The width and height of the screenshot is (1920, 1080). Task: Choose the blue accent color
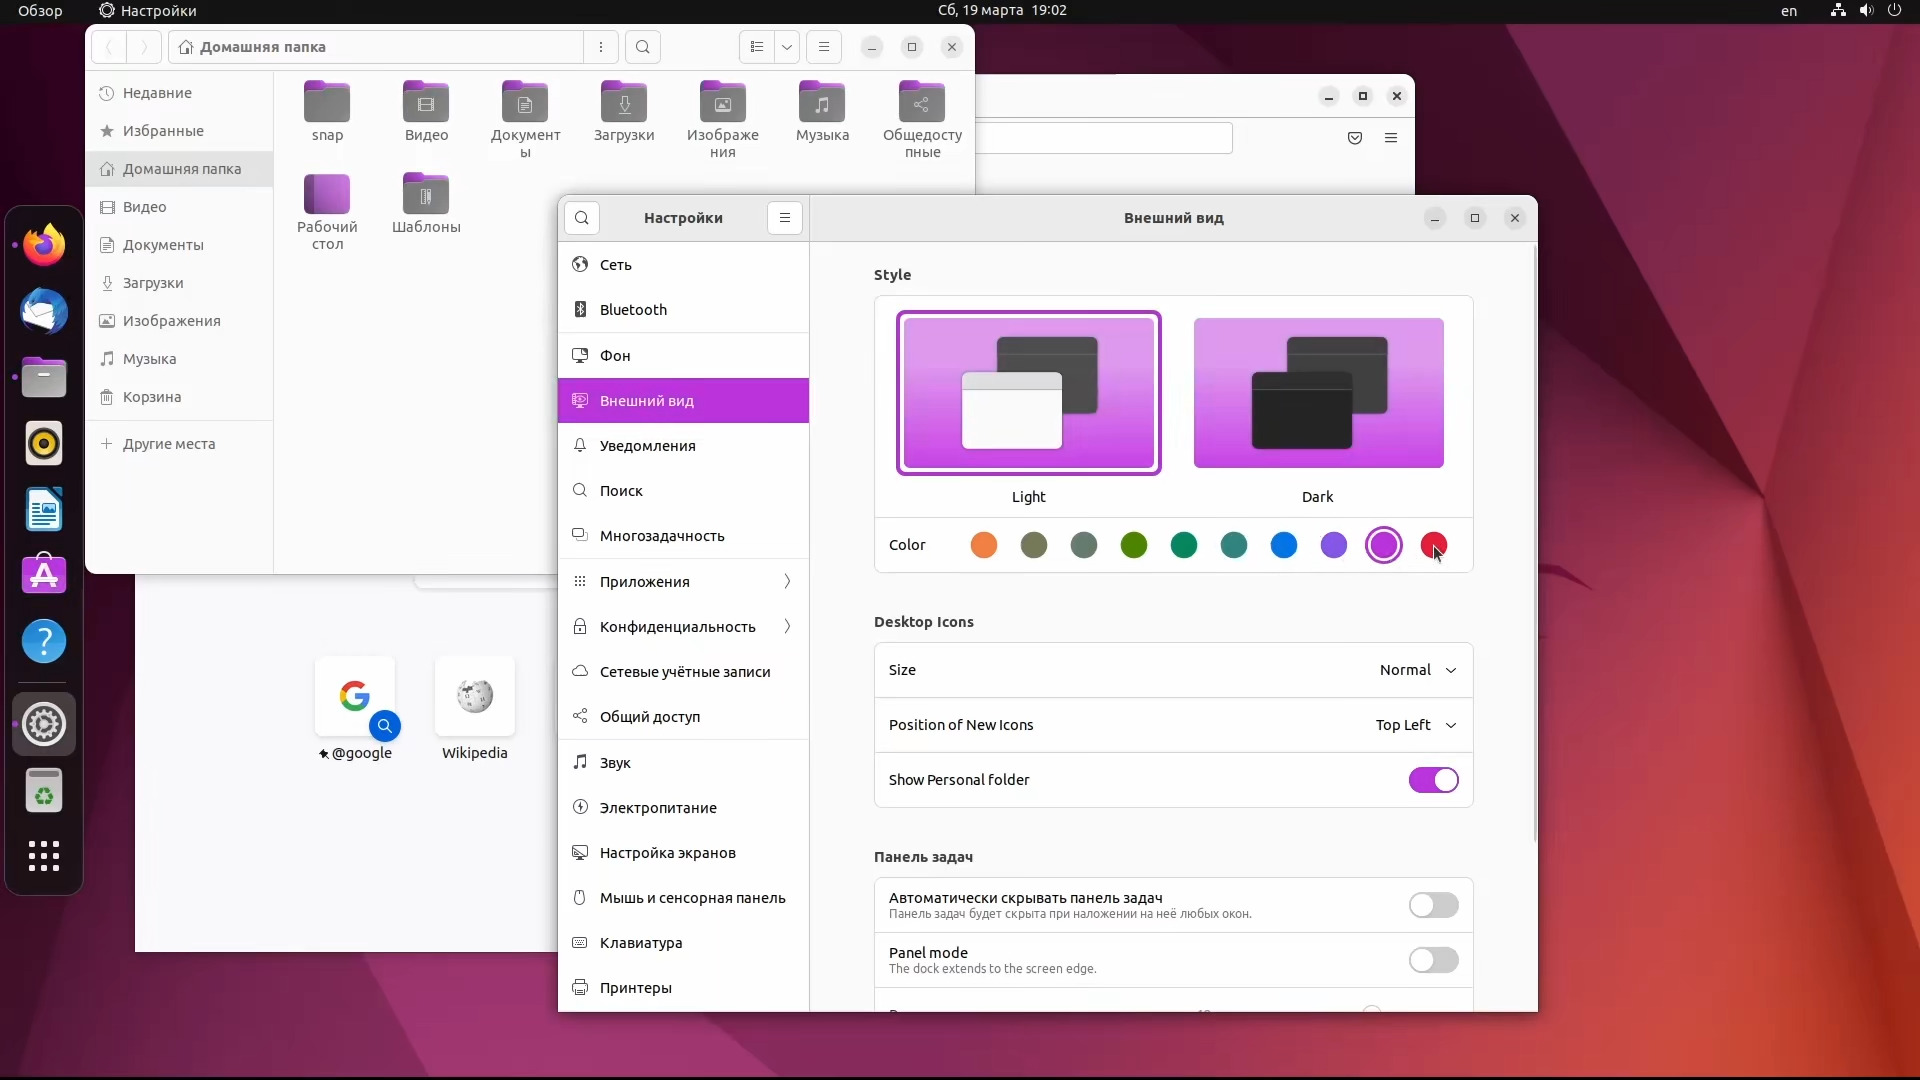point(1284,545)
